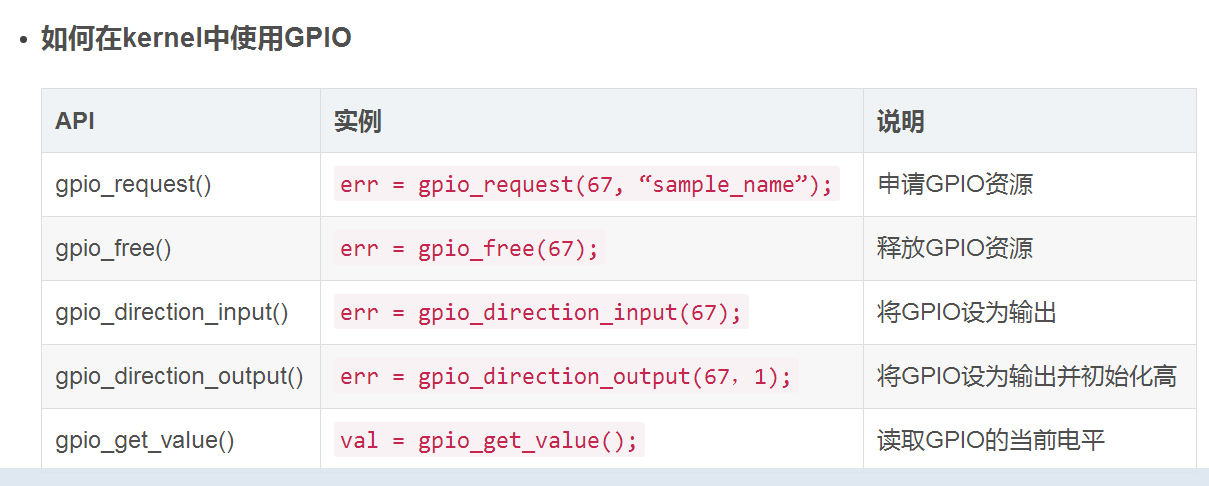
Task: Click the gpio_direction_output() API name cell
Action: 179,377
